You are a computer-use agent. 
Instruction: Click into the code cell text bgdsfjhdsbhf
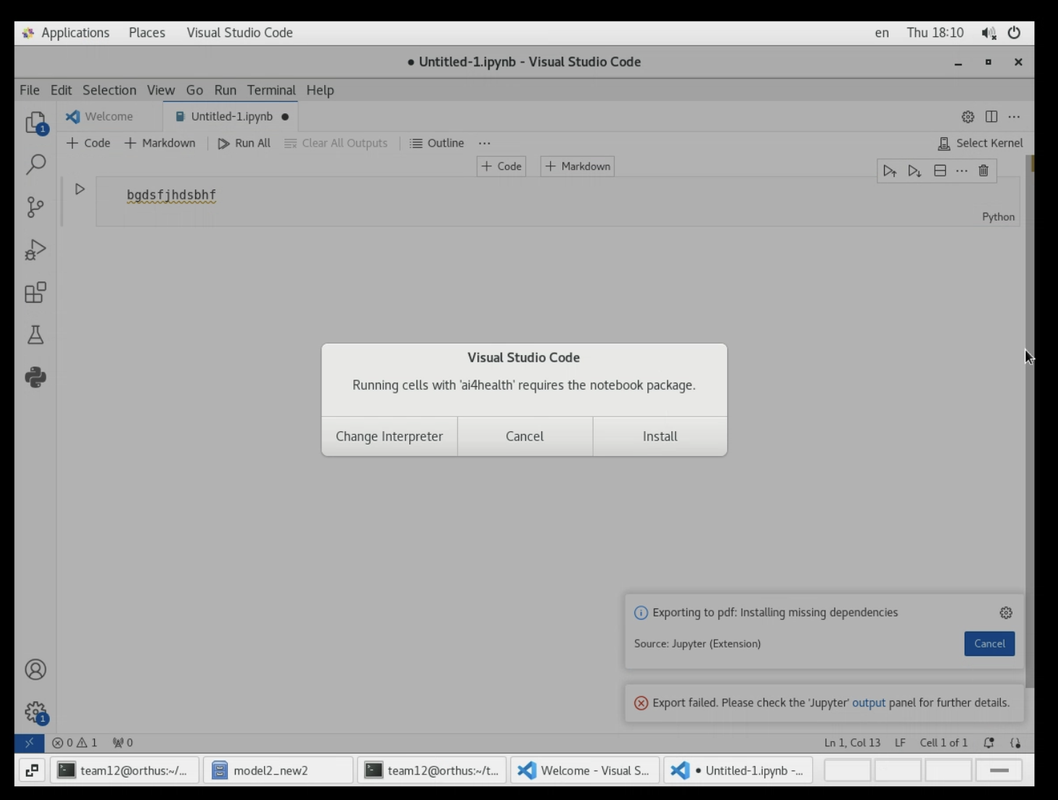click(171, 195)
